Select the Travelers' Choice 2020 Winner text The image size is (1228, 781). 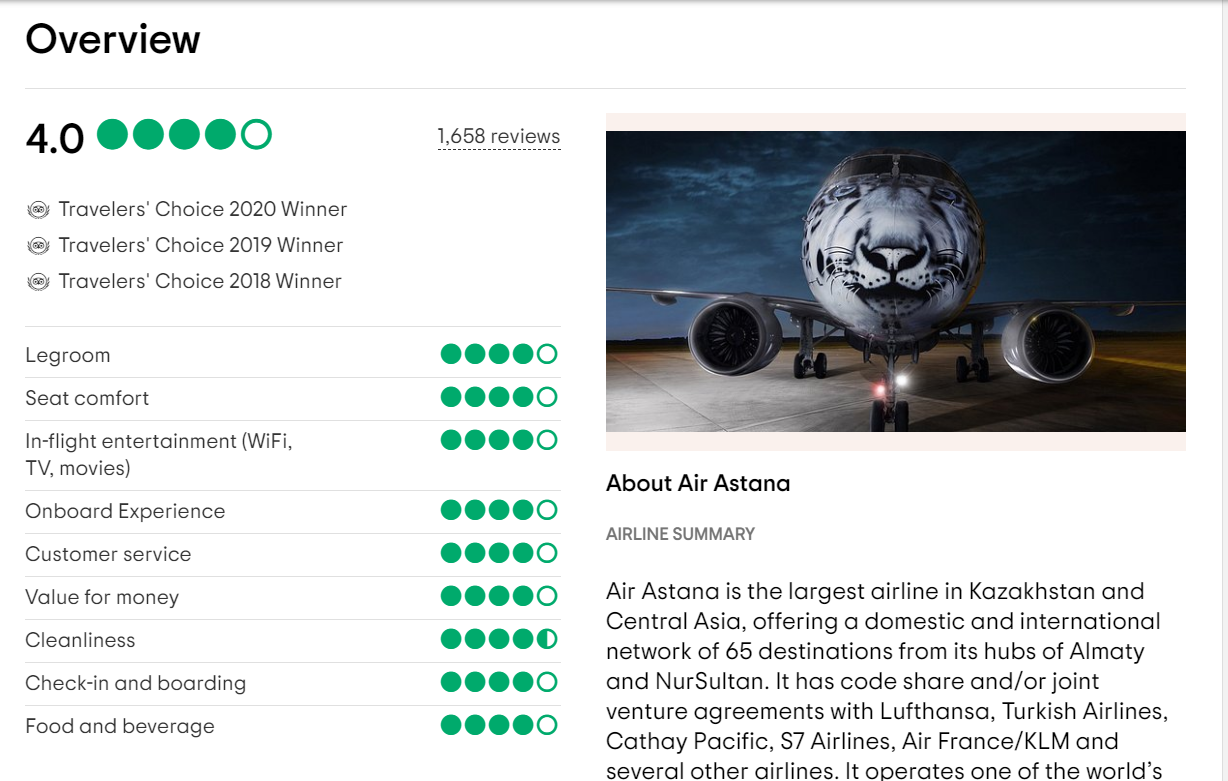click(203, 209)
